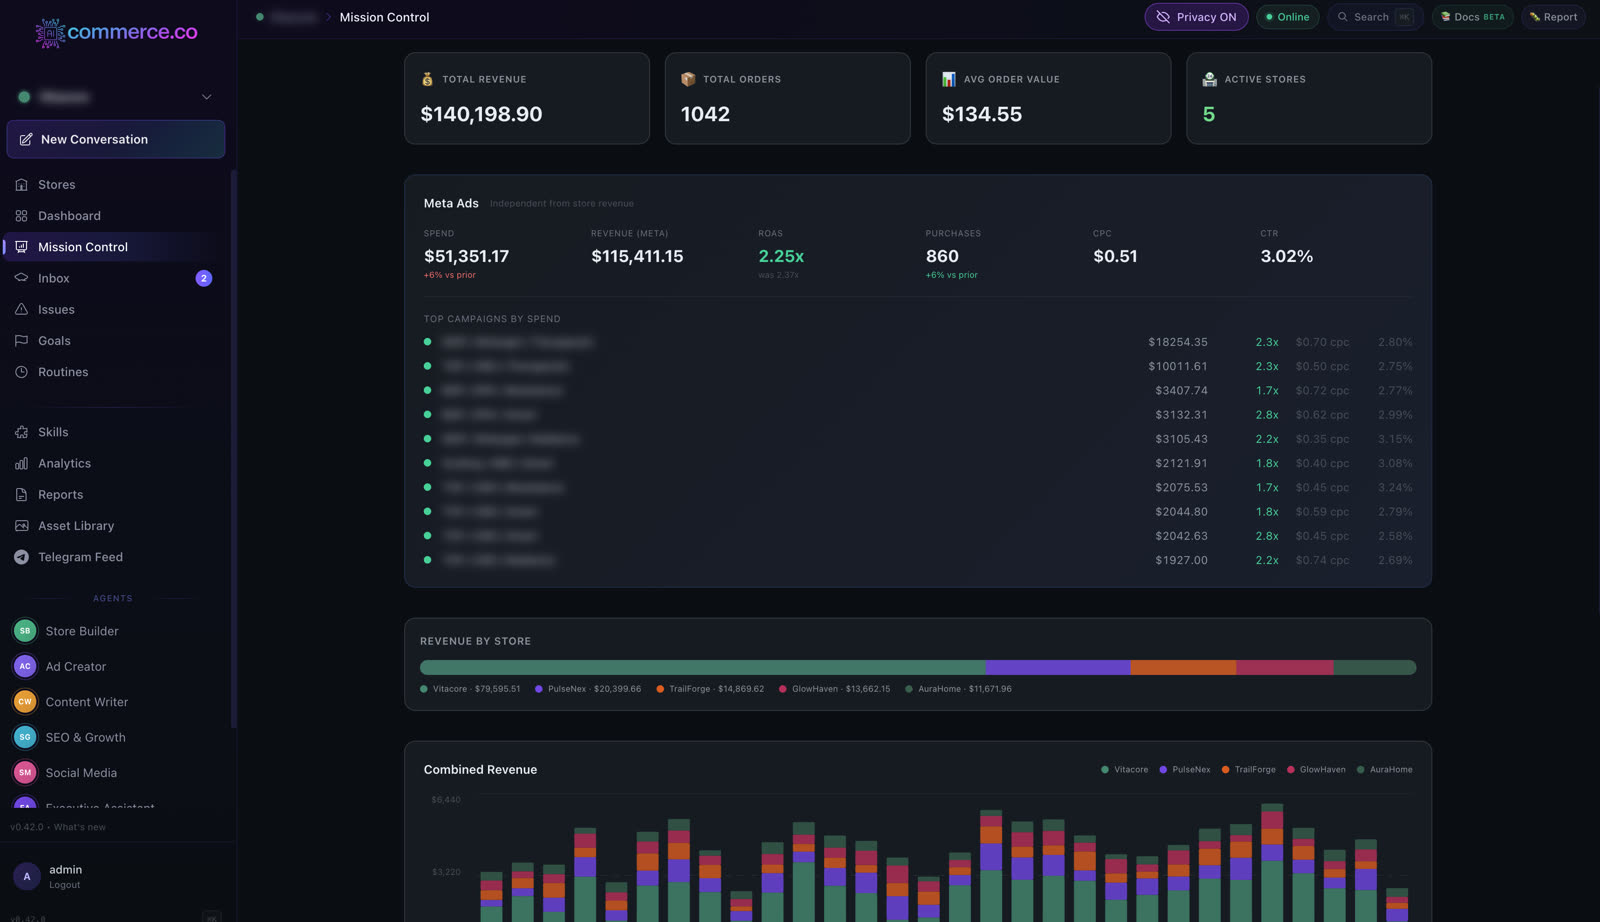This screenshot has width=1600, height=922.
Task: Click the $1927.00 campaign spend value
Action: [x=1181, y=560]
